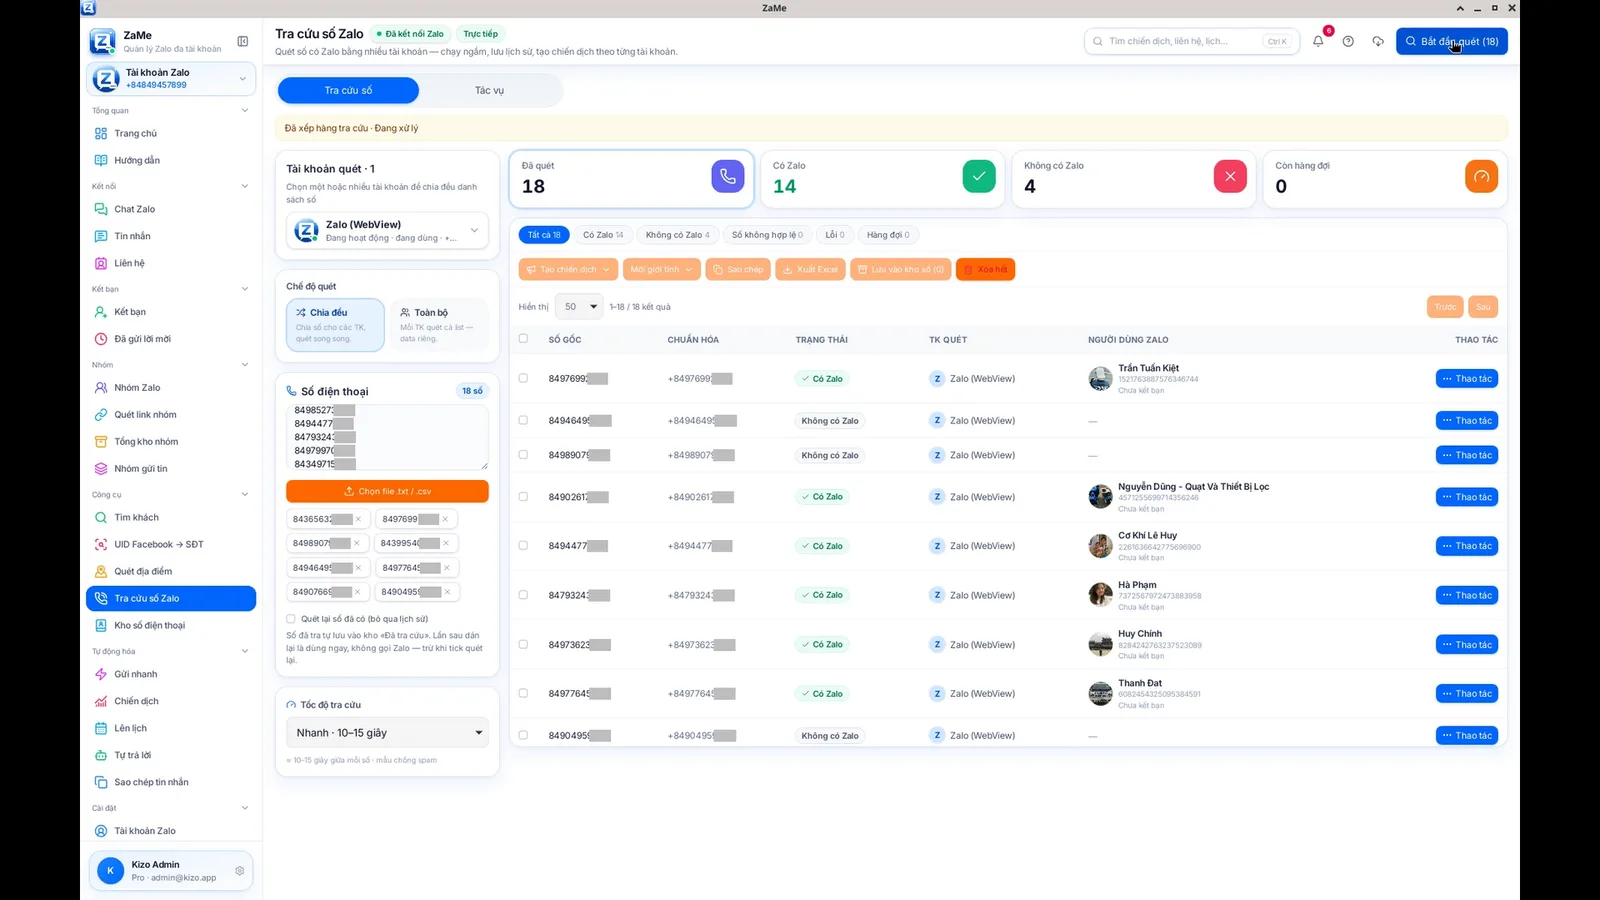Open the Hiển thị page size dropdown

pos(580,307)
